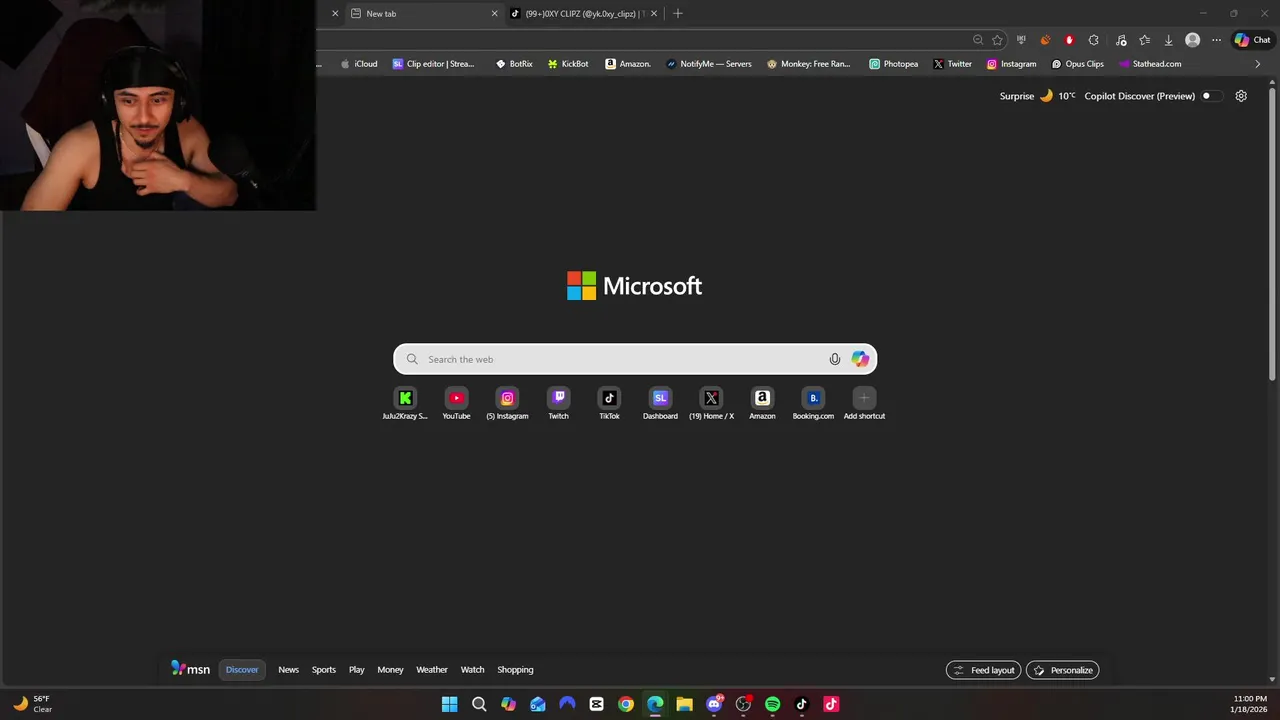This screenshot has width=1280, height=720.
Task: Open the browser profile avatar
Action: coord(1192,40)
